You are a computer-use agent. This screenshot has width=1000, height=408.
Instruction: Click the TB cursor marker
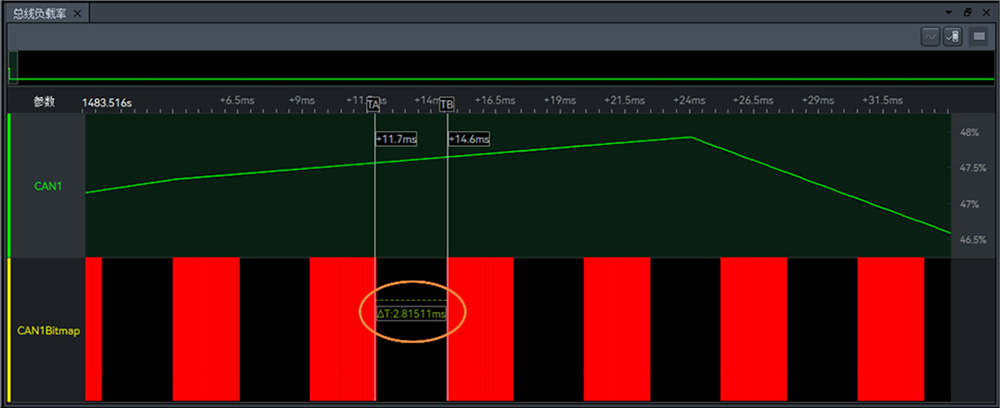pos(446,104)
